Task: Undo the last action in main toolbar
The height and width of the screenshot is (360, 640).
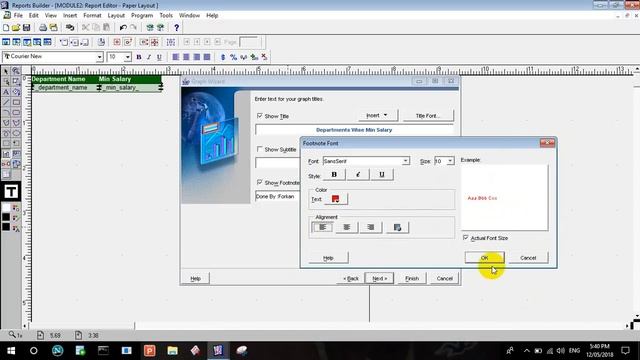Action: (x=123, y=28)
